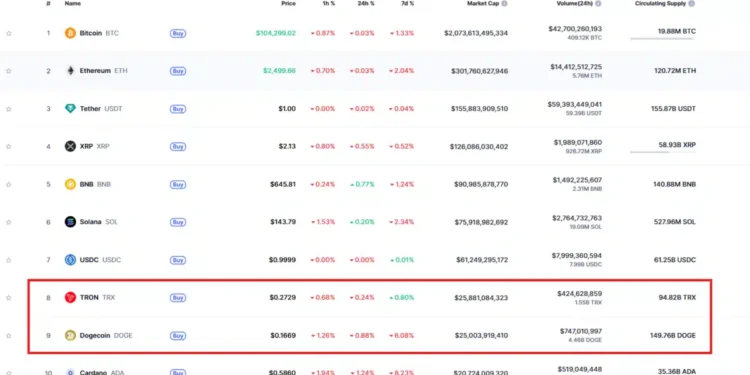Click Buy button for Tether
Image resolution: width=750 pixels, height=375 pixels.
pos(178,109)
